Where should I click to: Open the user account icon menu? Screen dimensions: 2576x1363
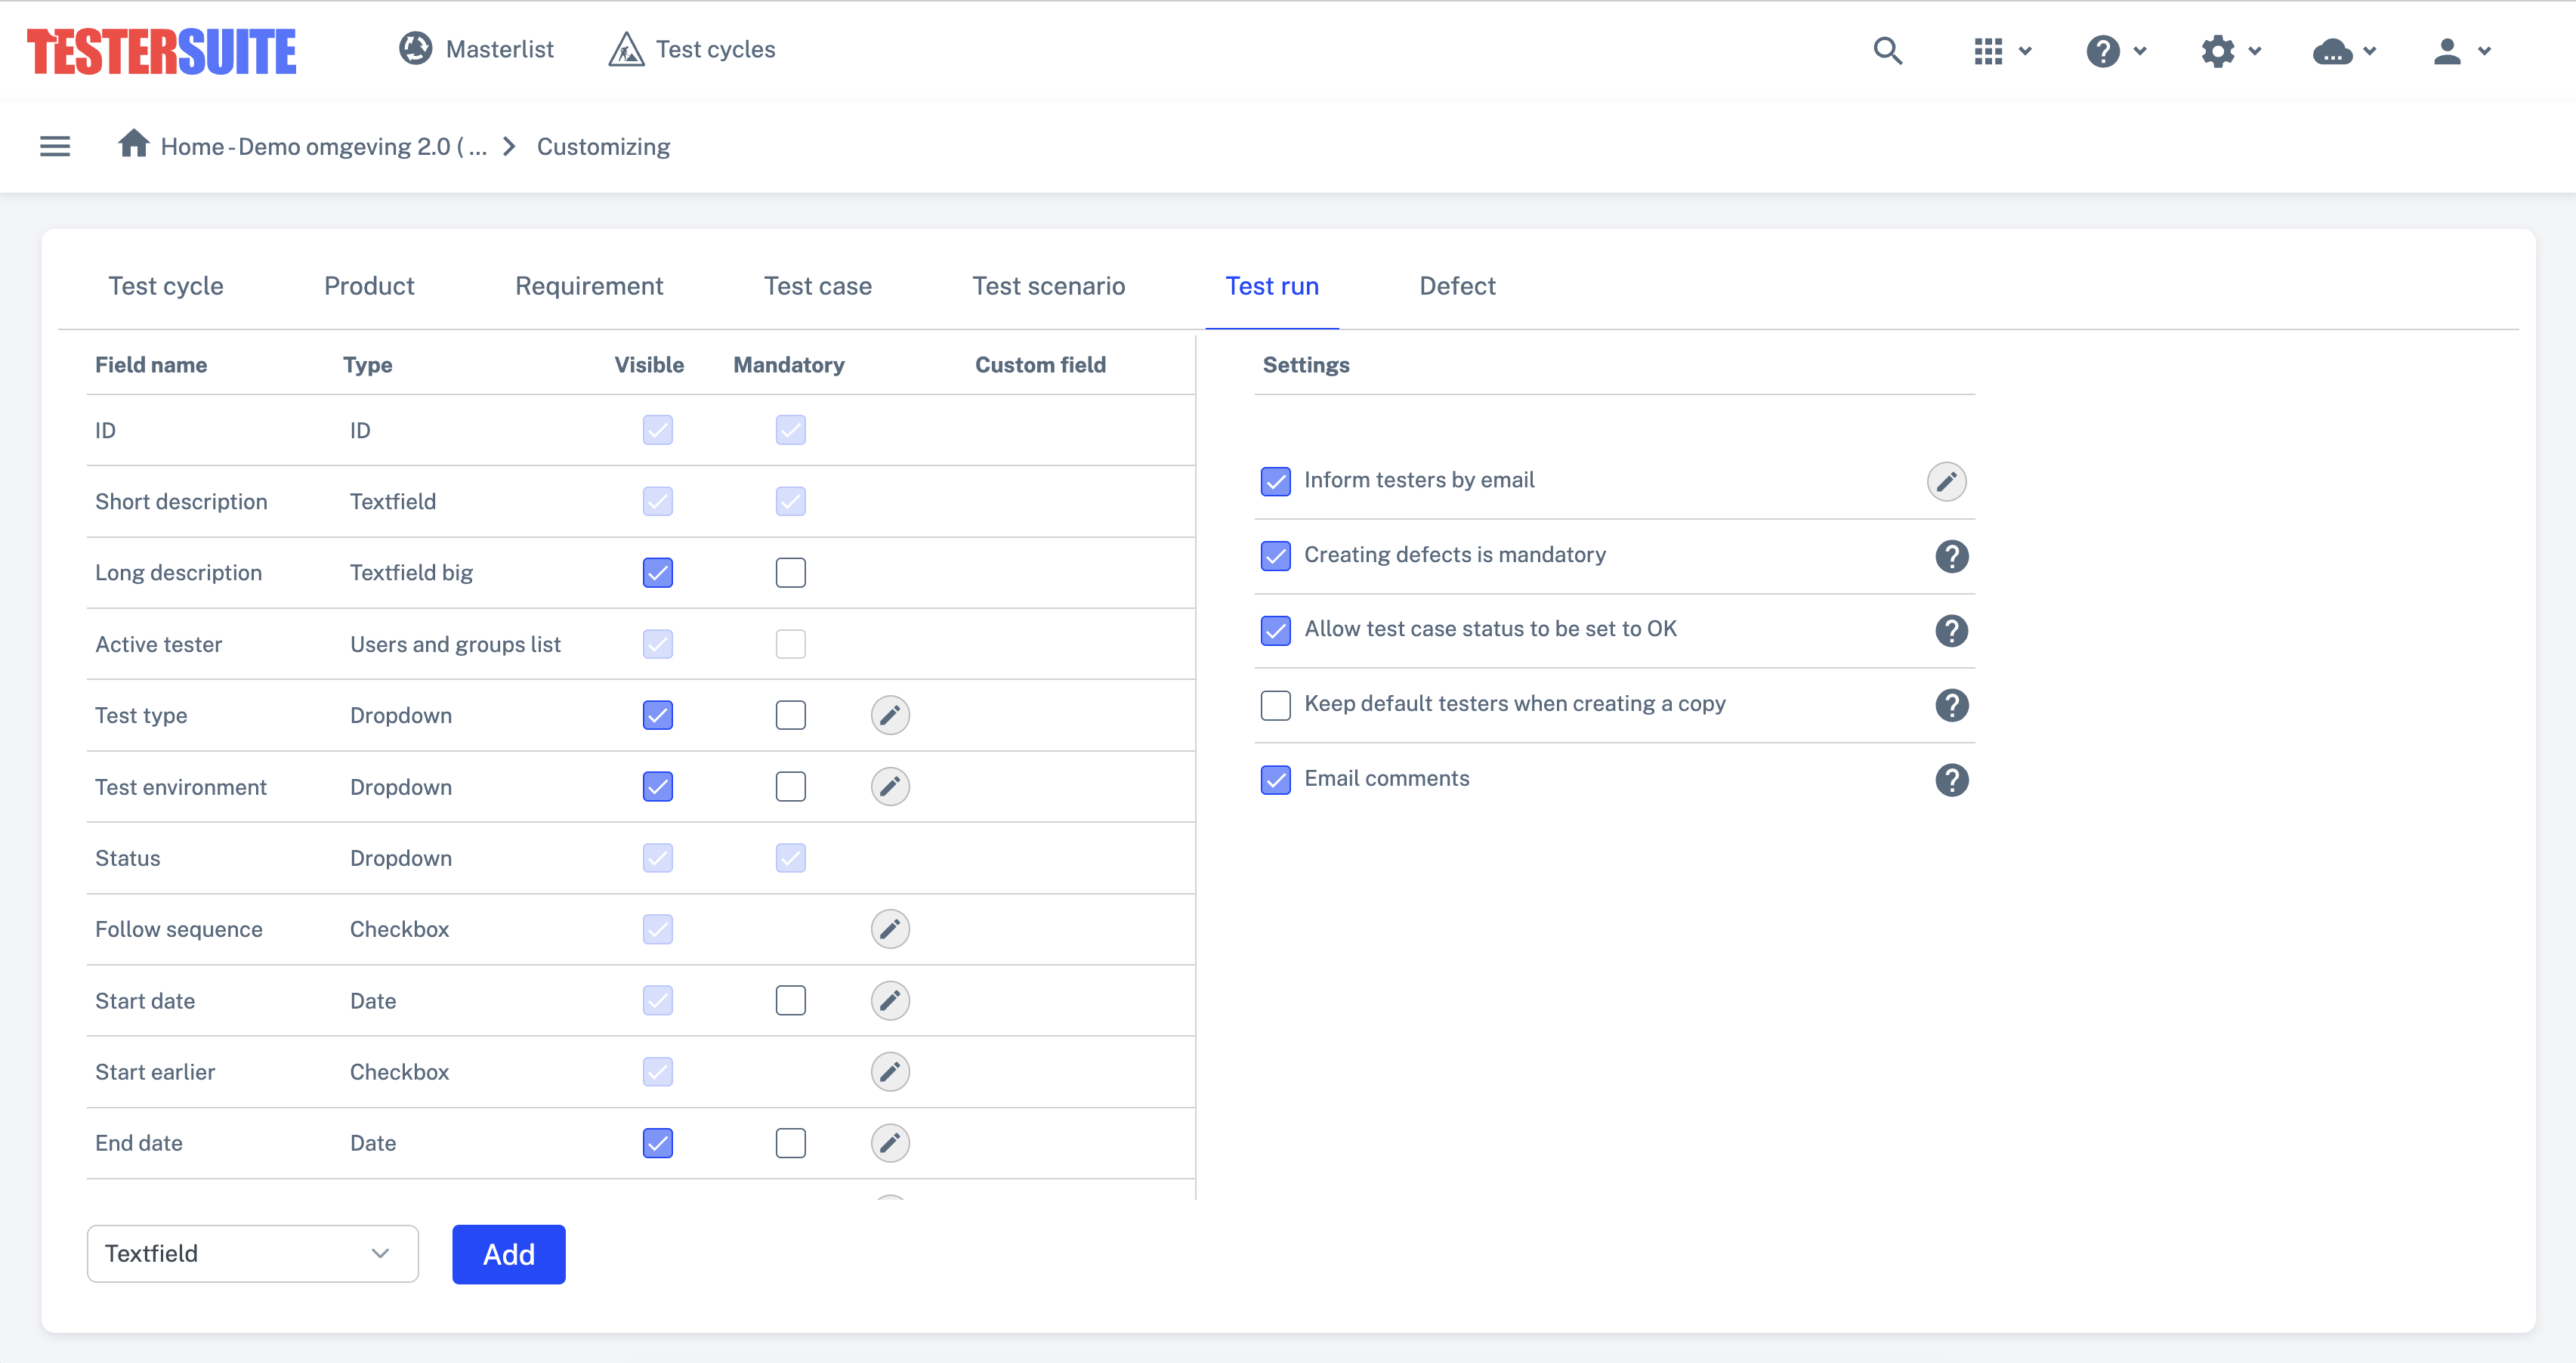[x=2447, y=50]
